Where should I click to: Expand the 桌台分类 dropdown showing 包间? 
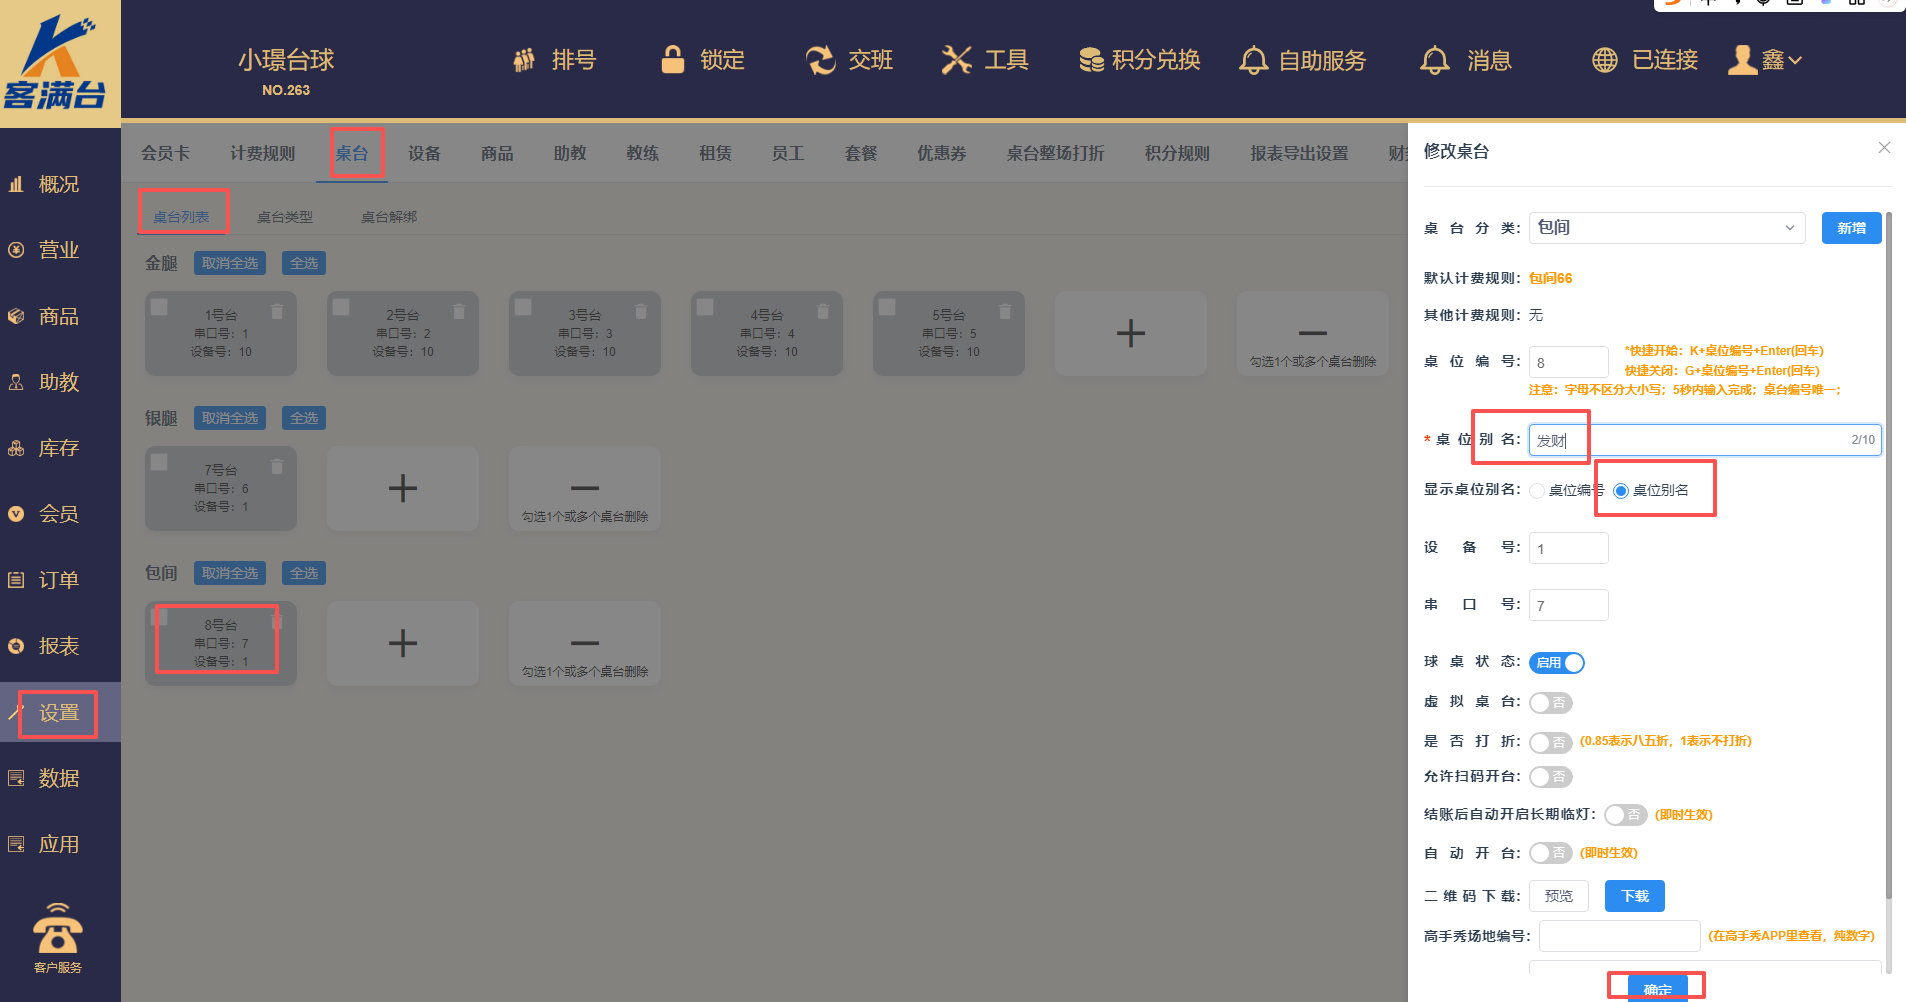pyautogui.click(x=1666, y=228)
